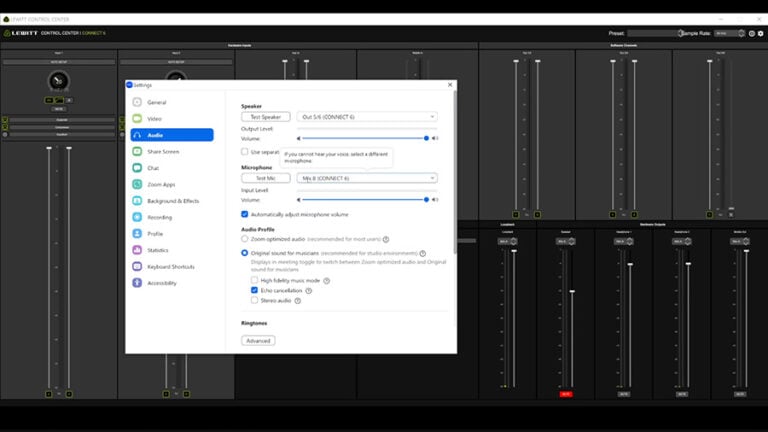Click the Headphones 1 output fader handle
This screenshot has height=432, width=768.
click(x=630, y=264)
